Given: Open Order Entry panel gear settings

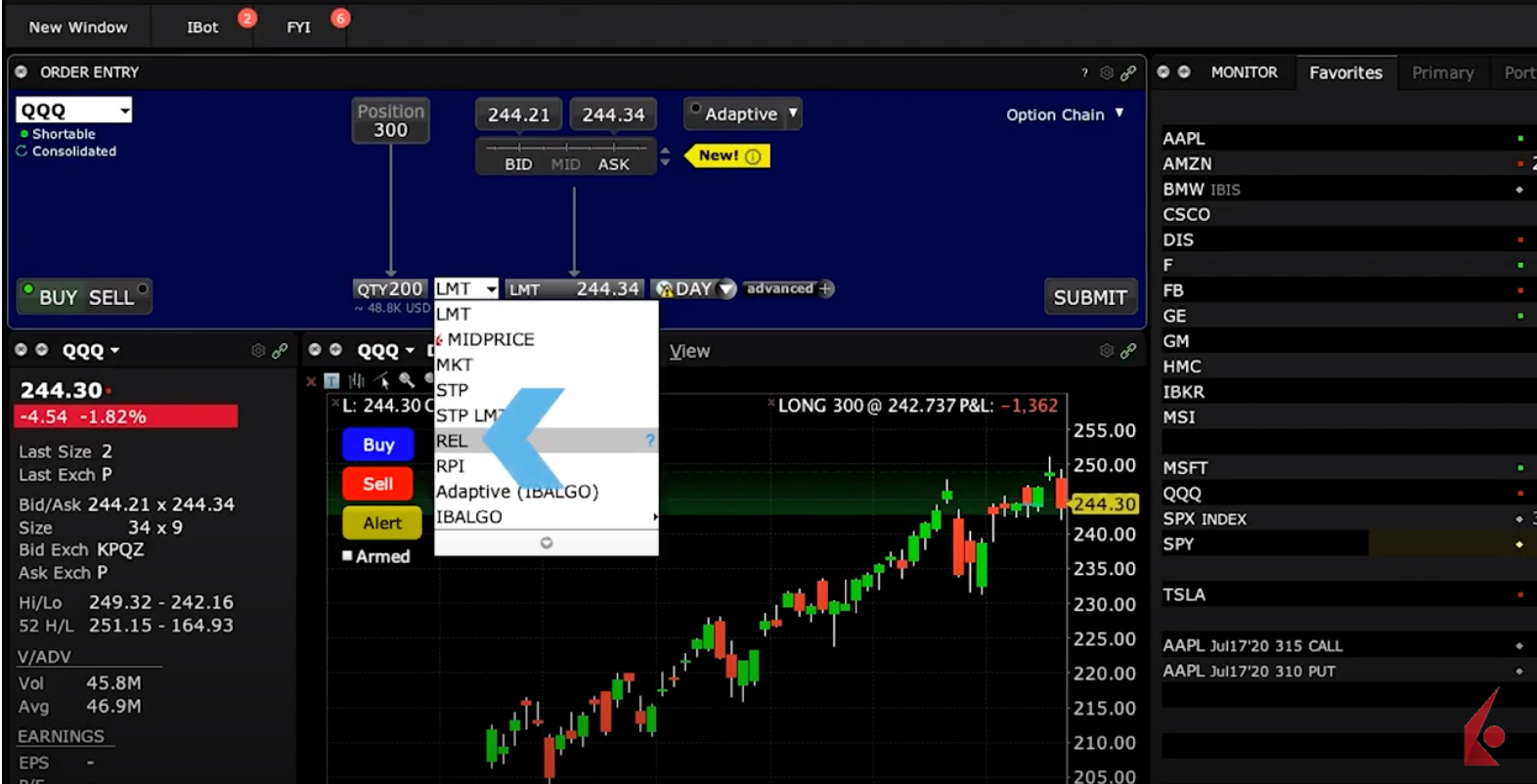Looking at the screenshot, I should click(1106, 73).
